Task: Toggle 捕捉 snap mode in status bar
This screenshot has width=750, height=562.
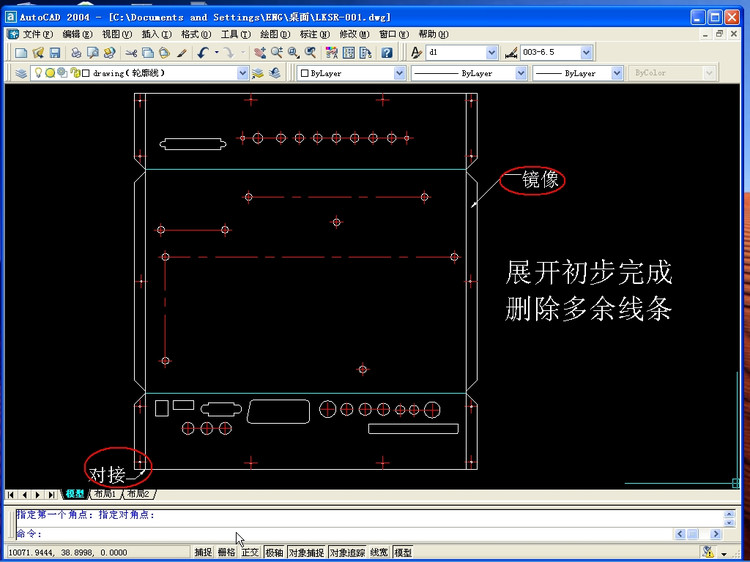Action: coord(203,552)
